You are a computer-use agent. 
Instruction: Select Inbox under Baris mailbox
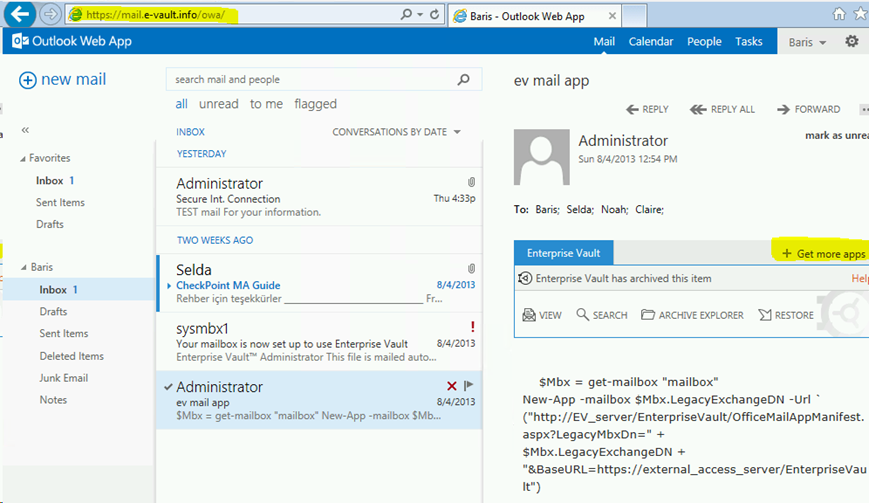79,290
